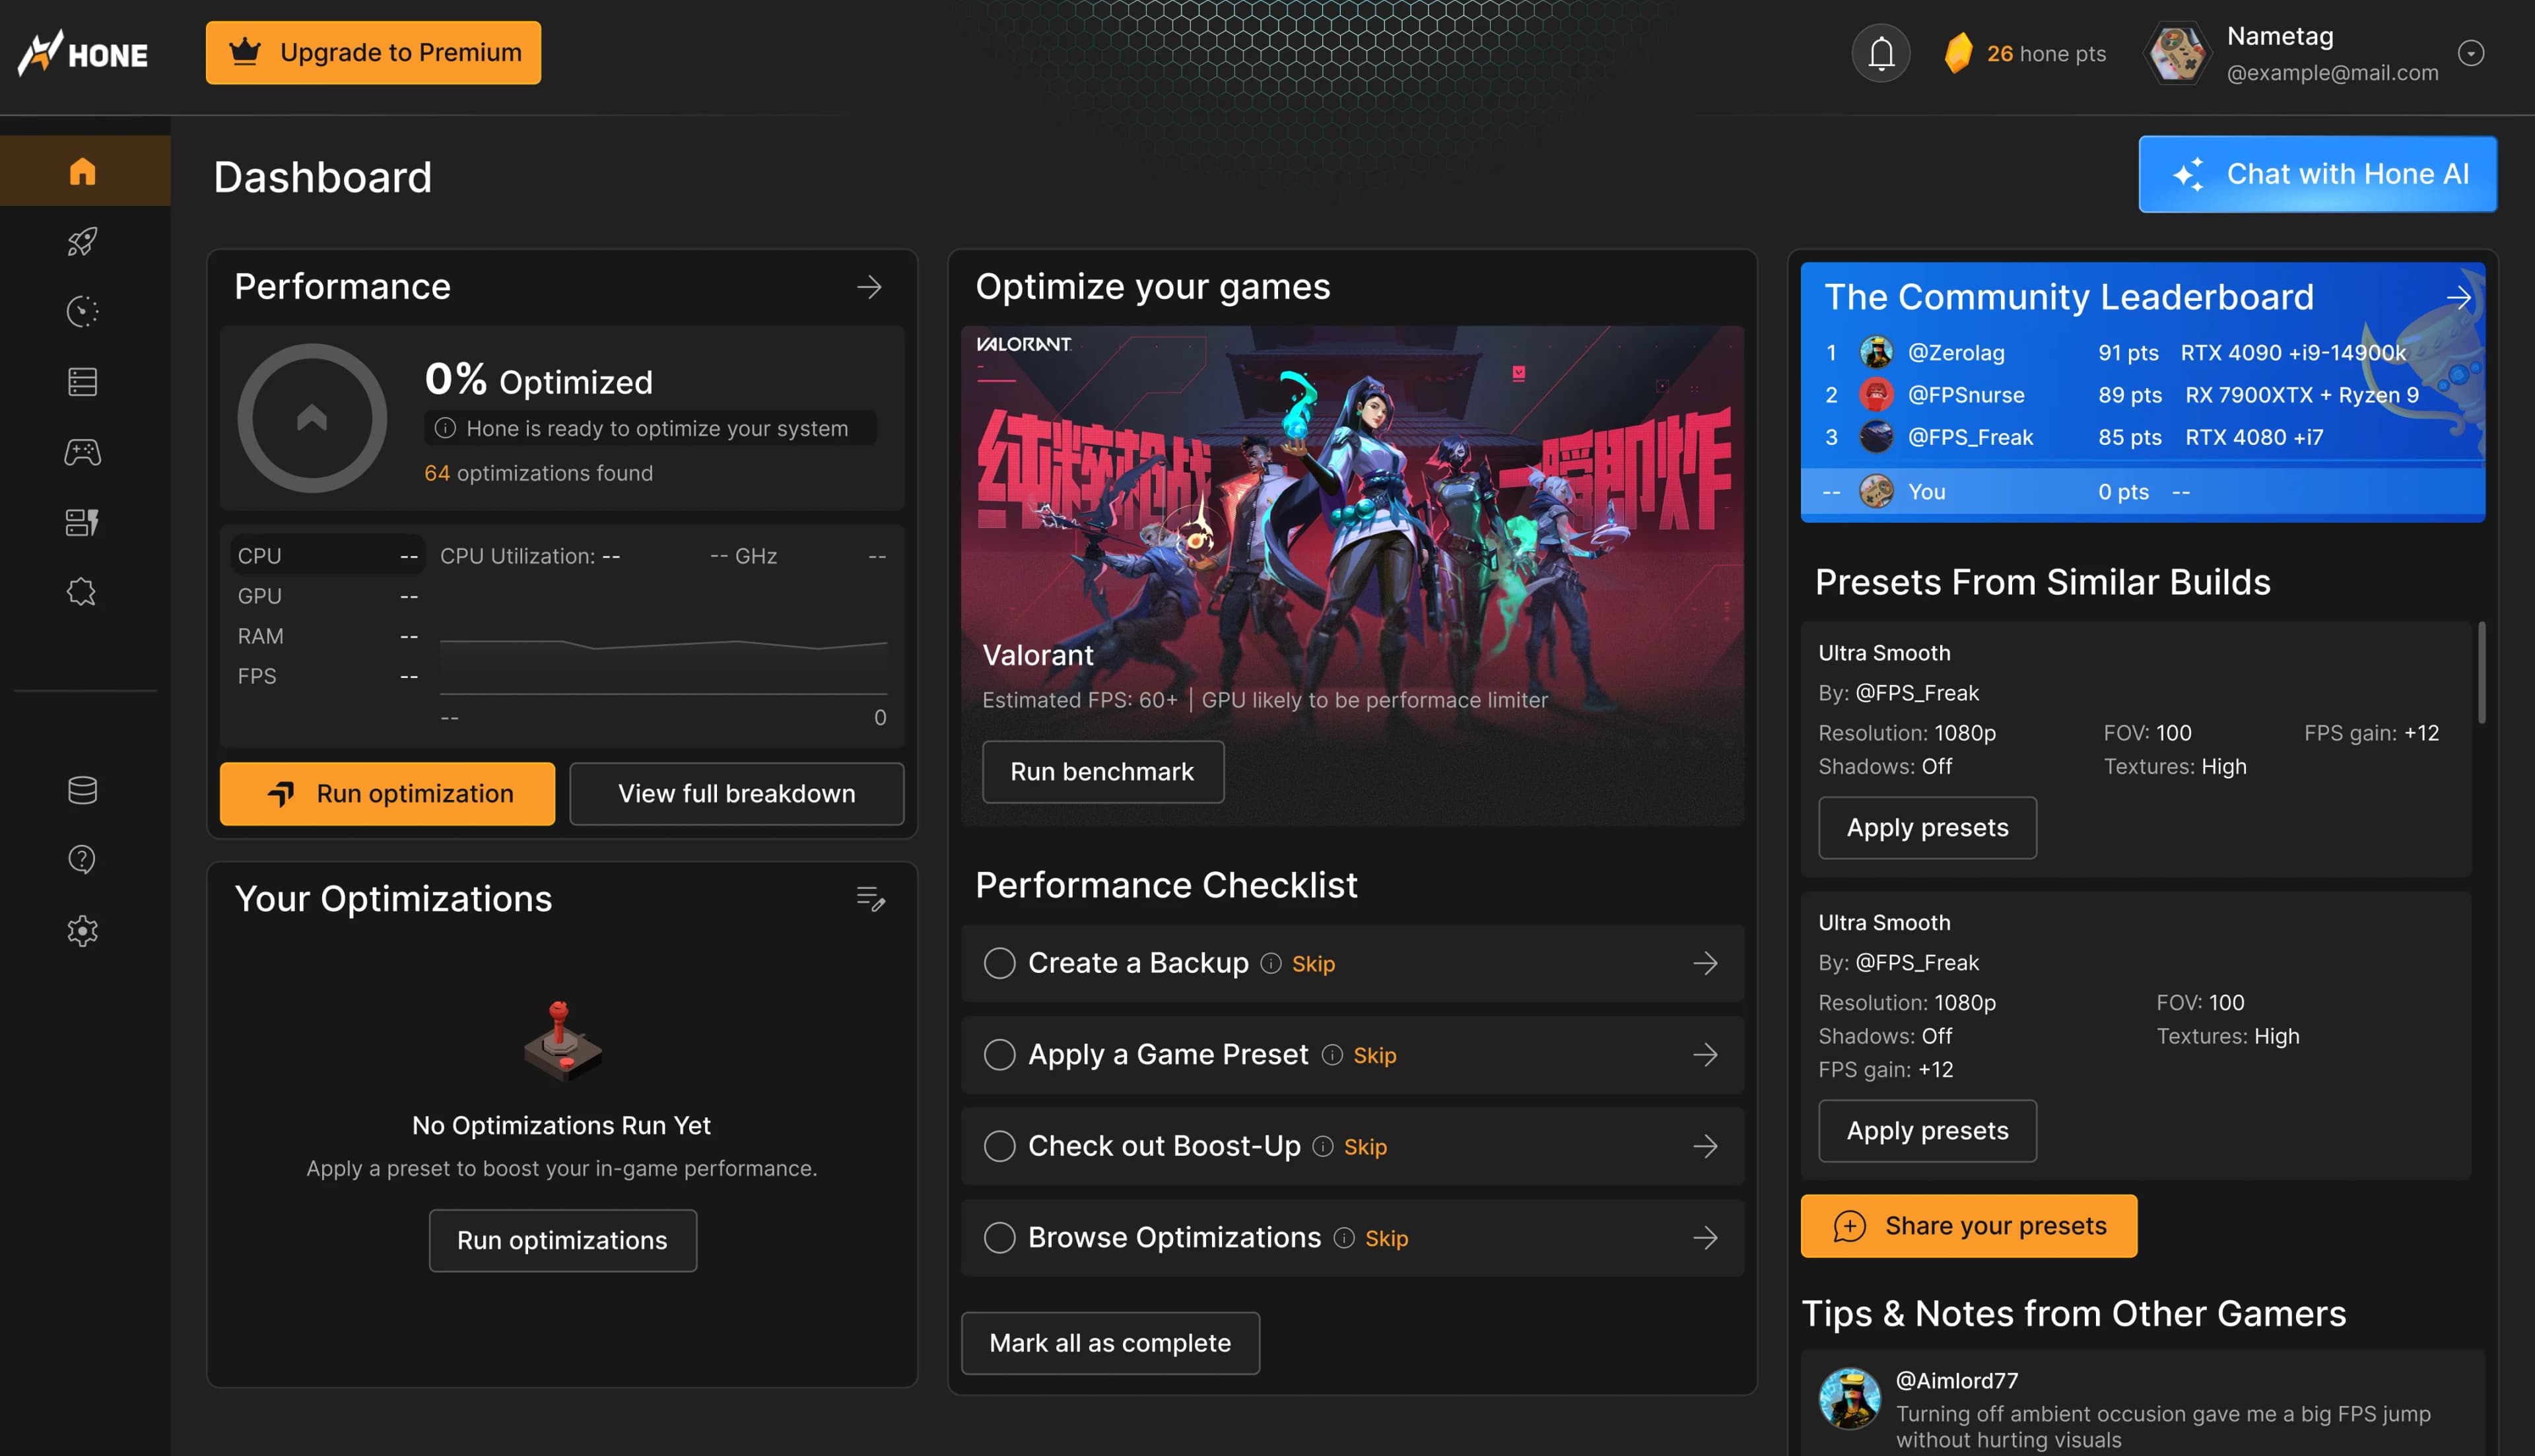This screenshot has width=2535, height=1456.
Task: Click the @Aimlord77 avatar in tips
Action: pyautogui.click(x=1850, y=1398)
